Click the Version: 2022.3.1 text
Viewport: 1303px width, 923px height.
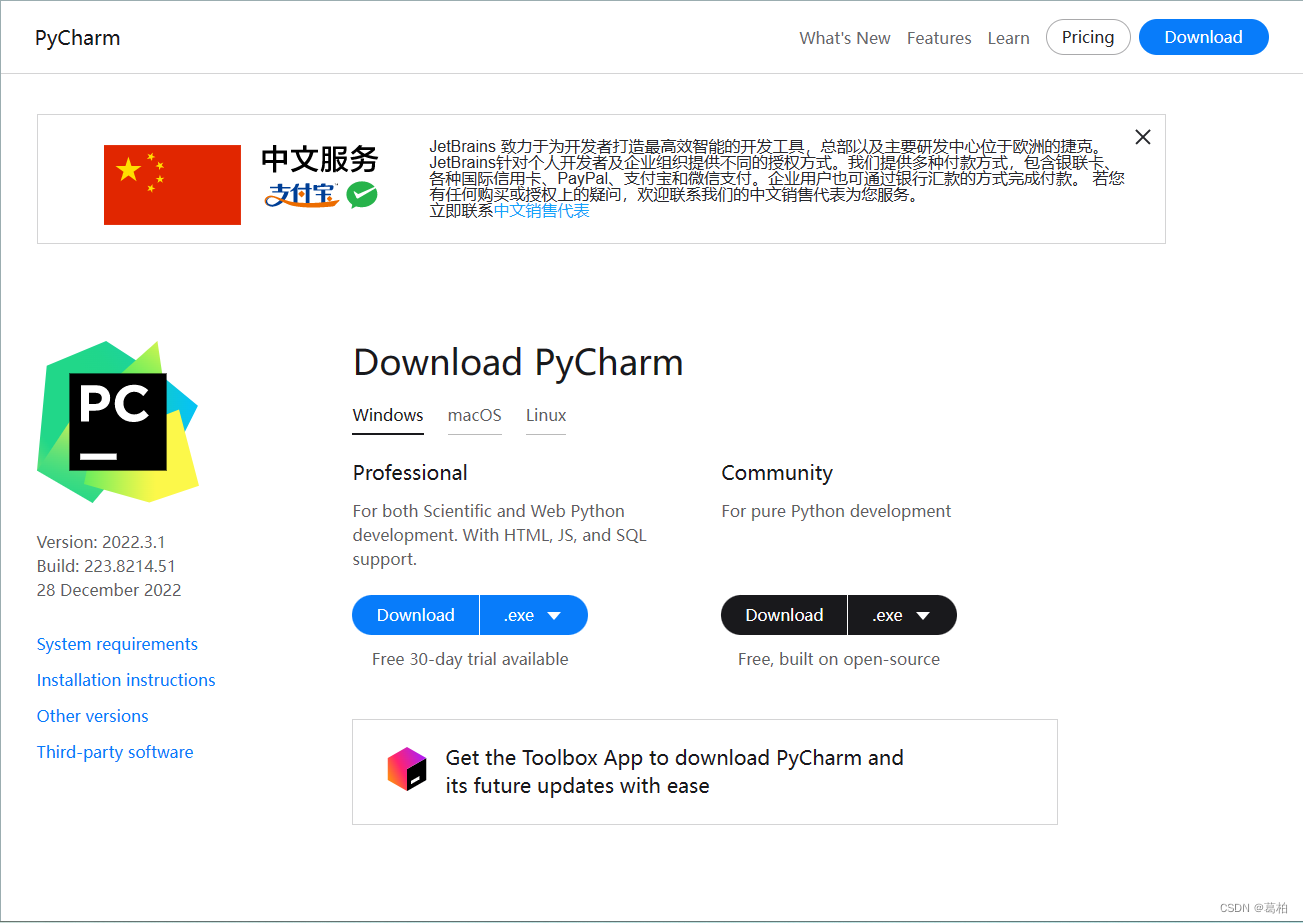point(101,542)
